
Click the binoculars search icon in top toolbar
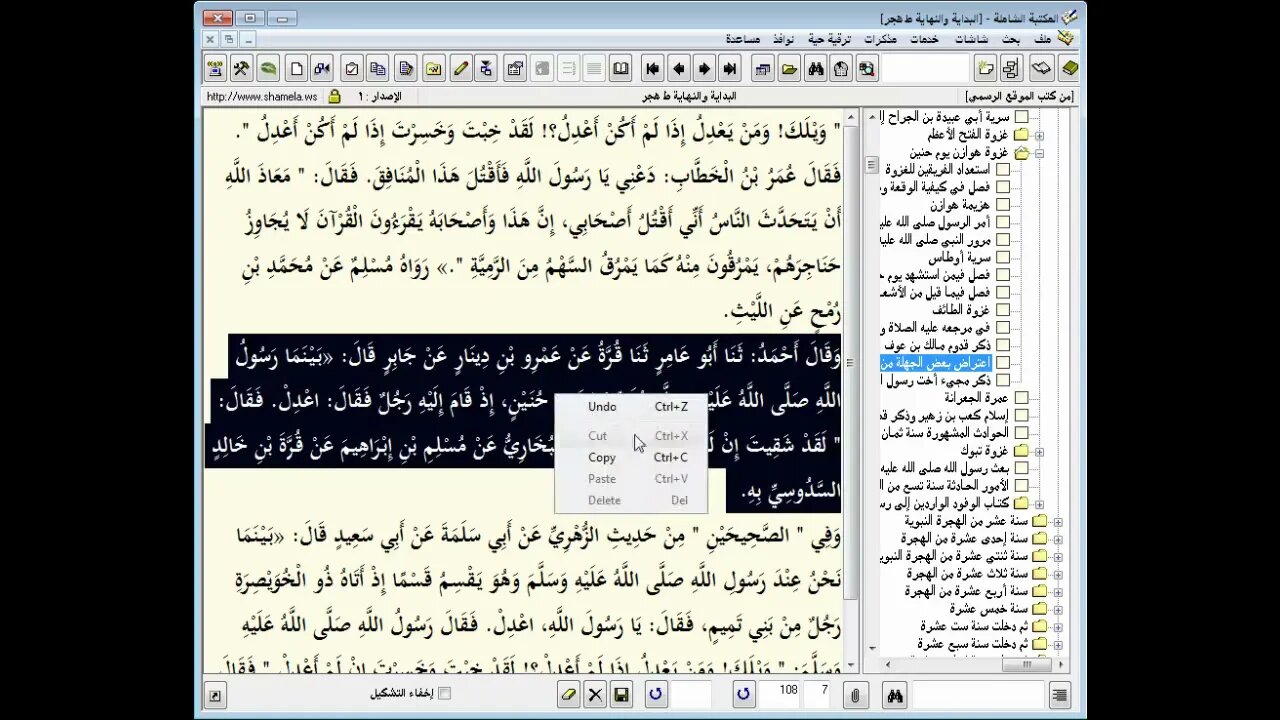point(815,69)
